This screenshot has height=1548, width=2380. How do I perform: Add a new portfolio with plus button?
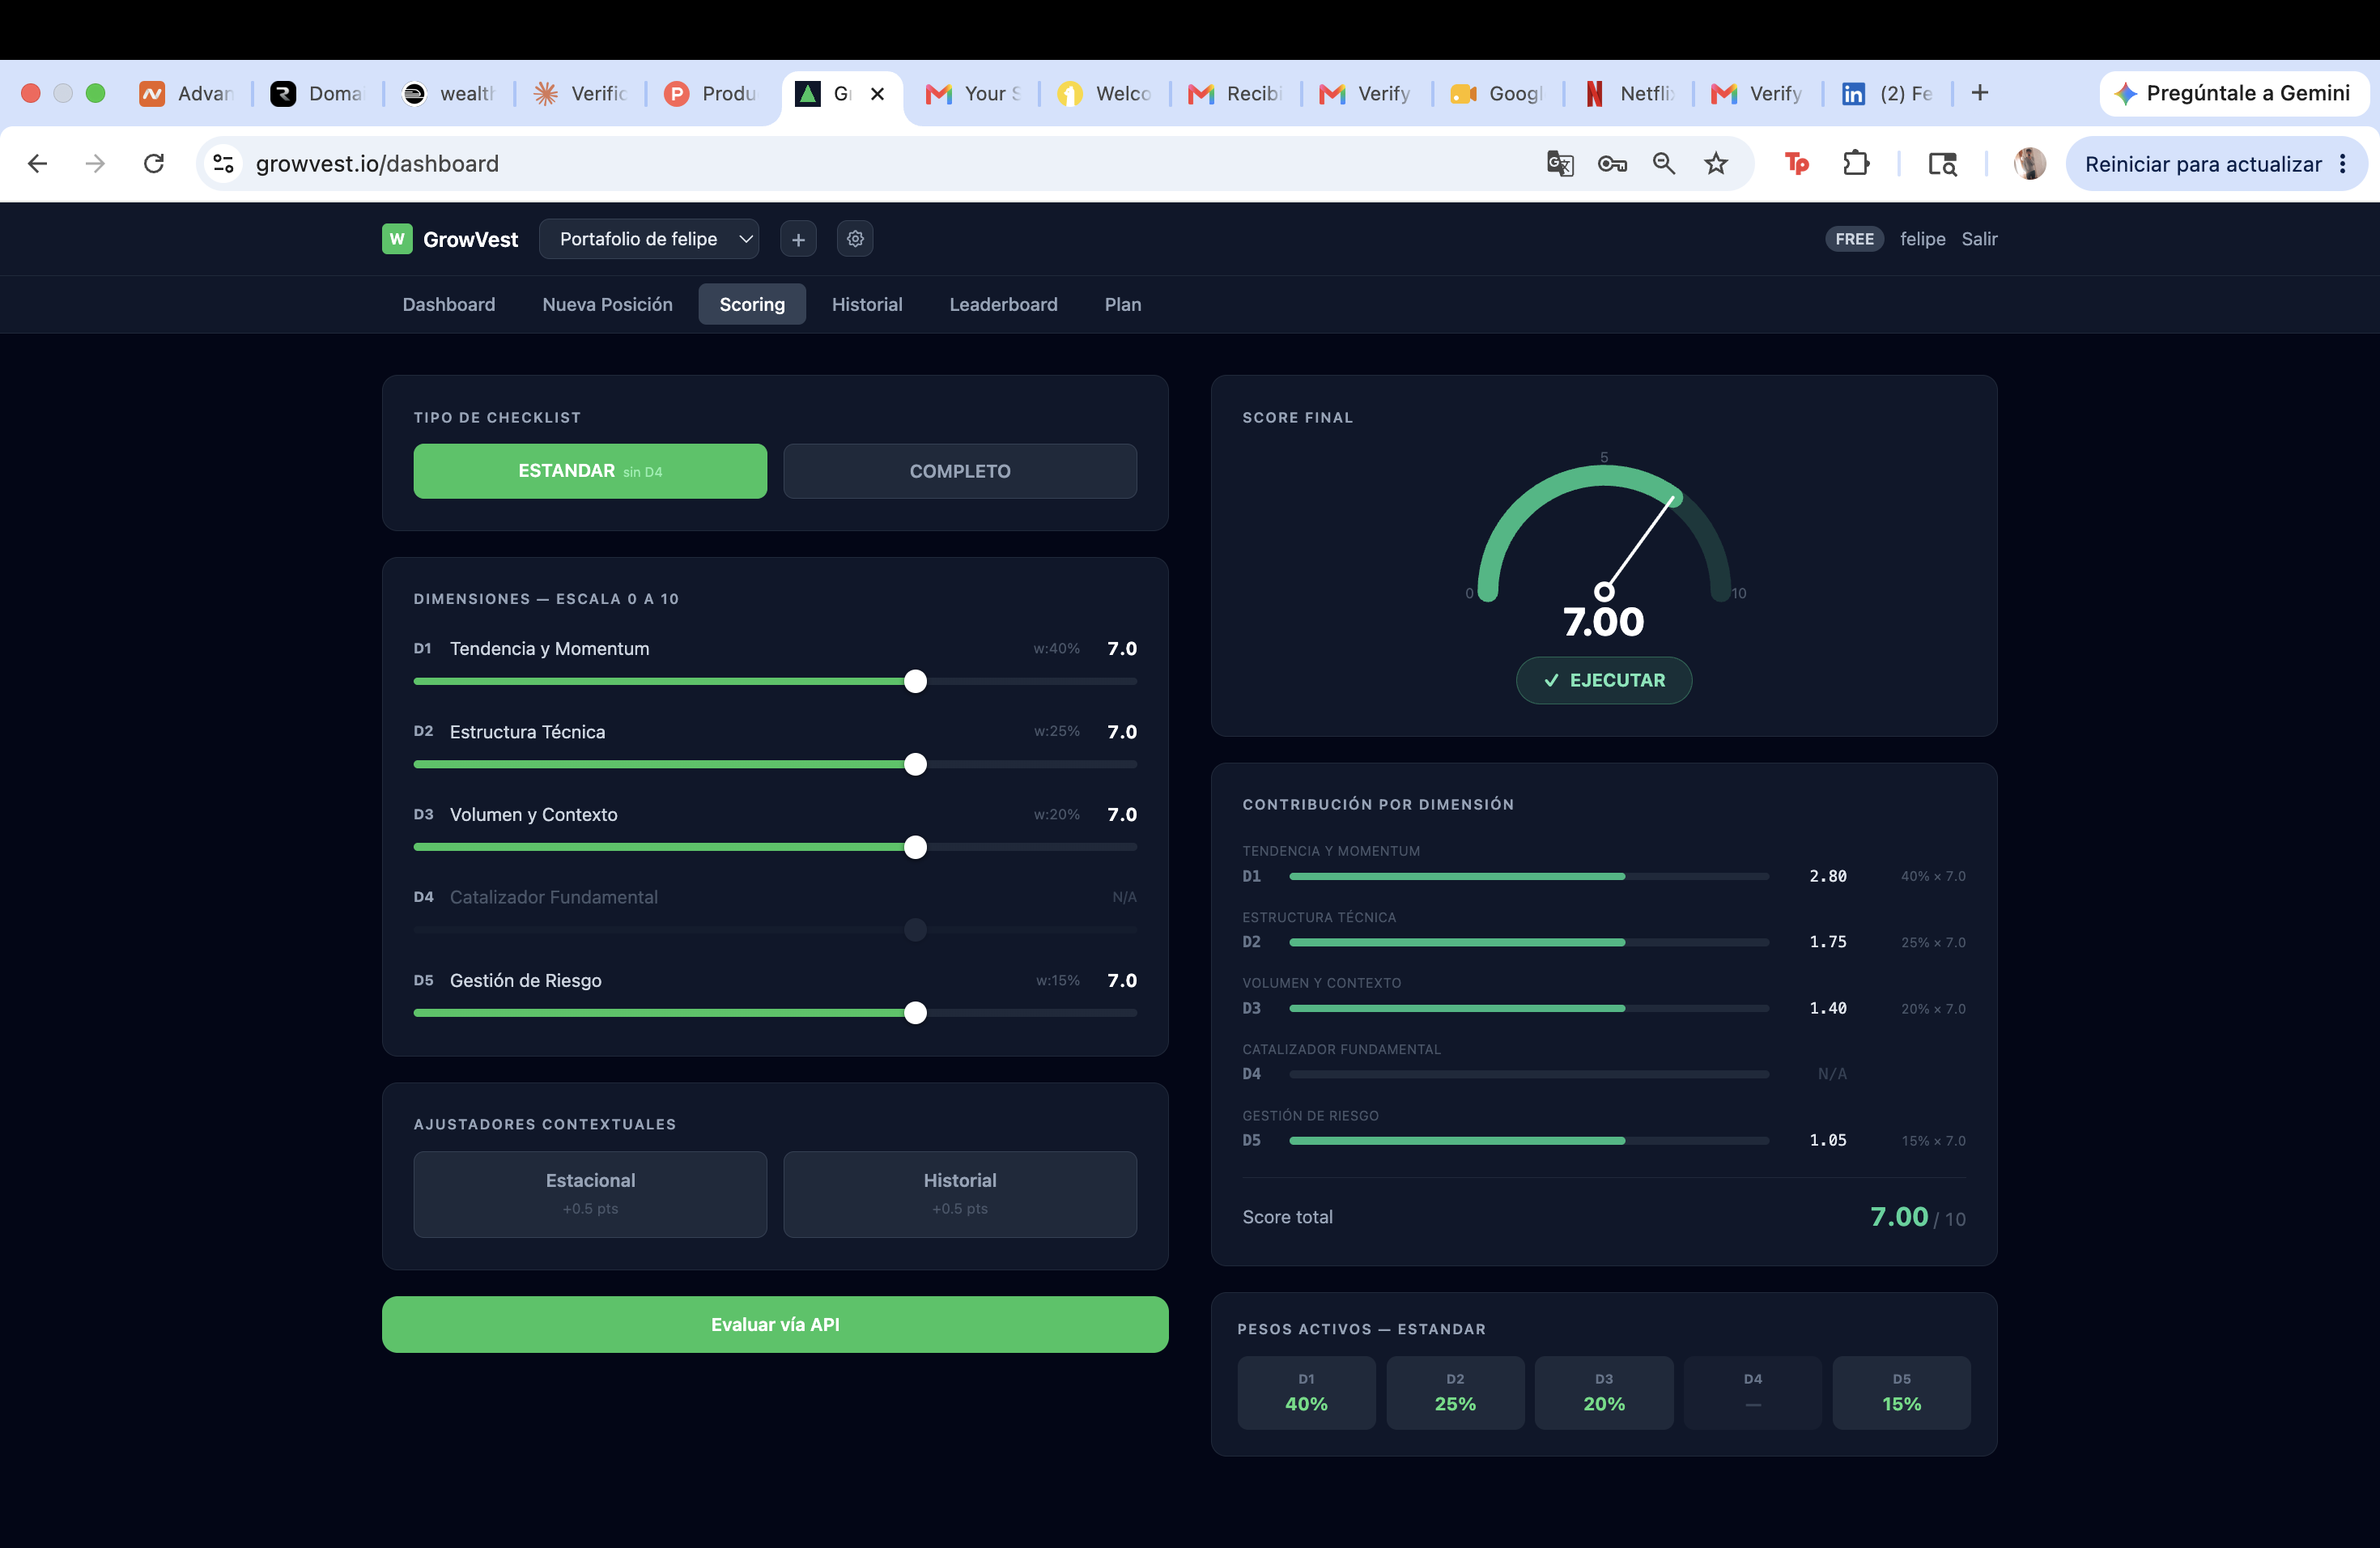click(x=798, y=239)
